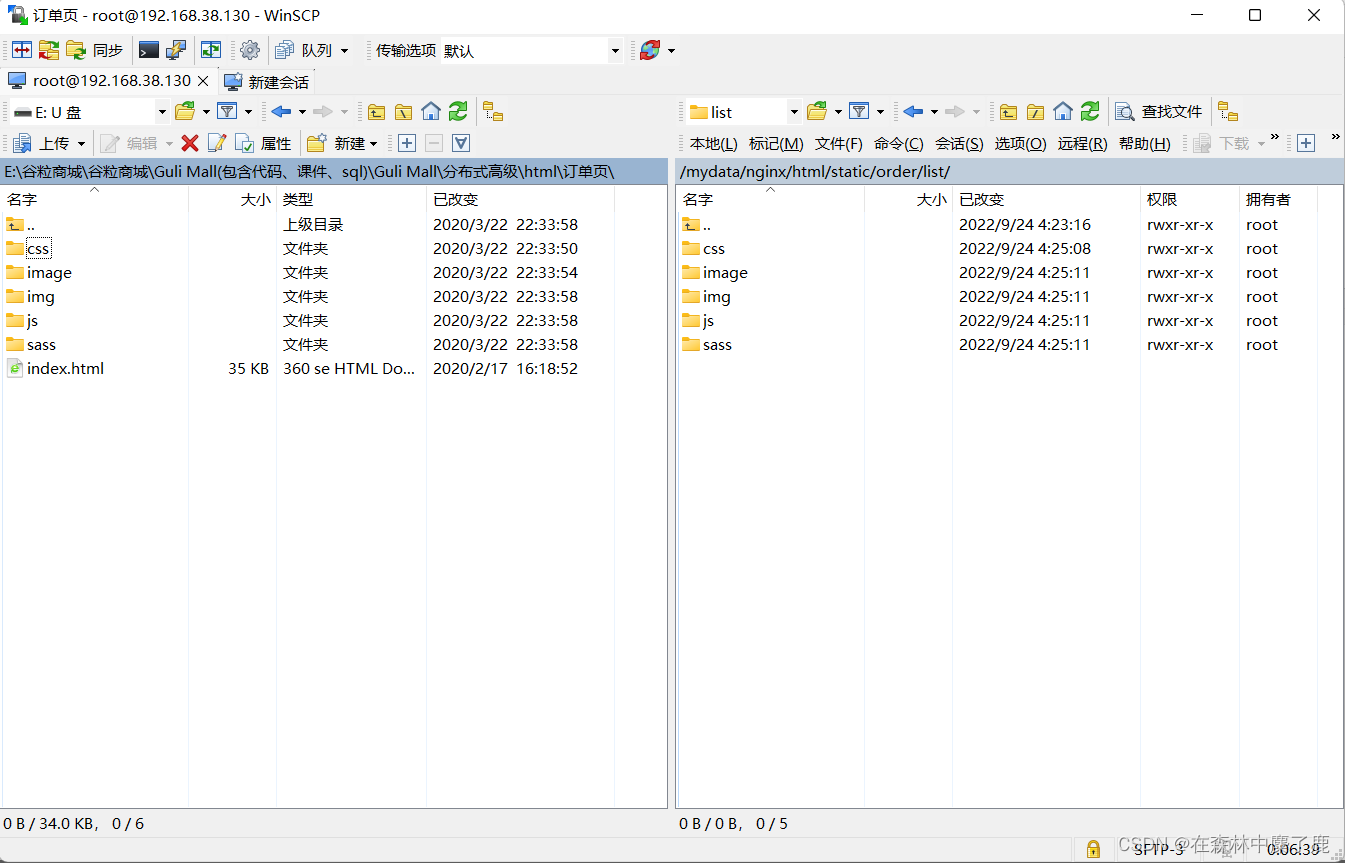Click the lock icon in the status bar
Screen dimensions: 1345x863
[x=1093, y=849]
